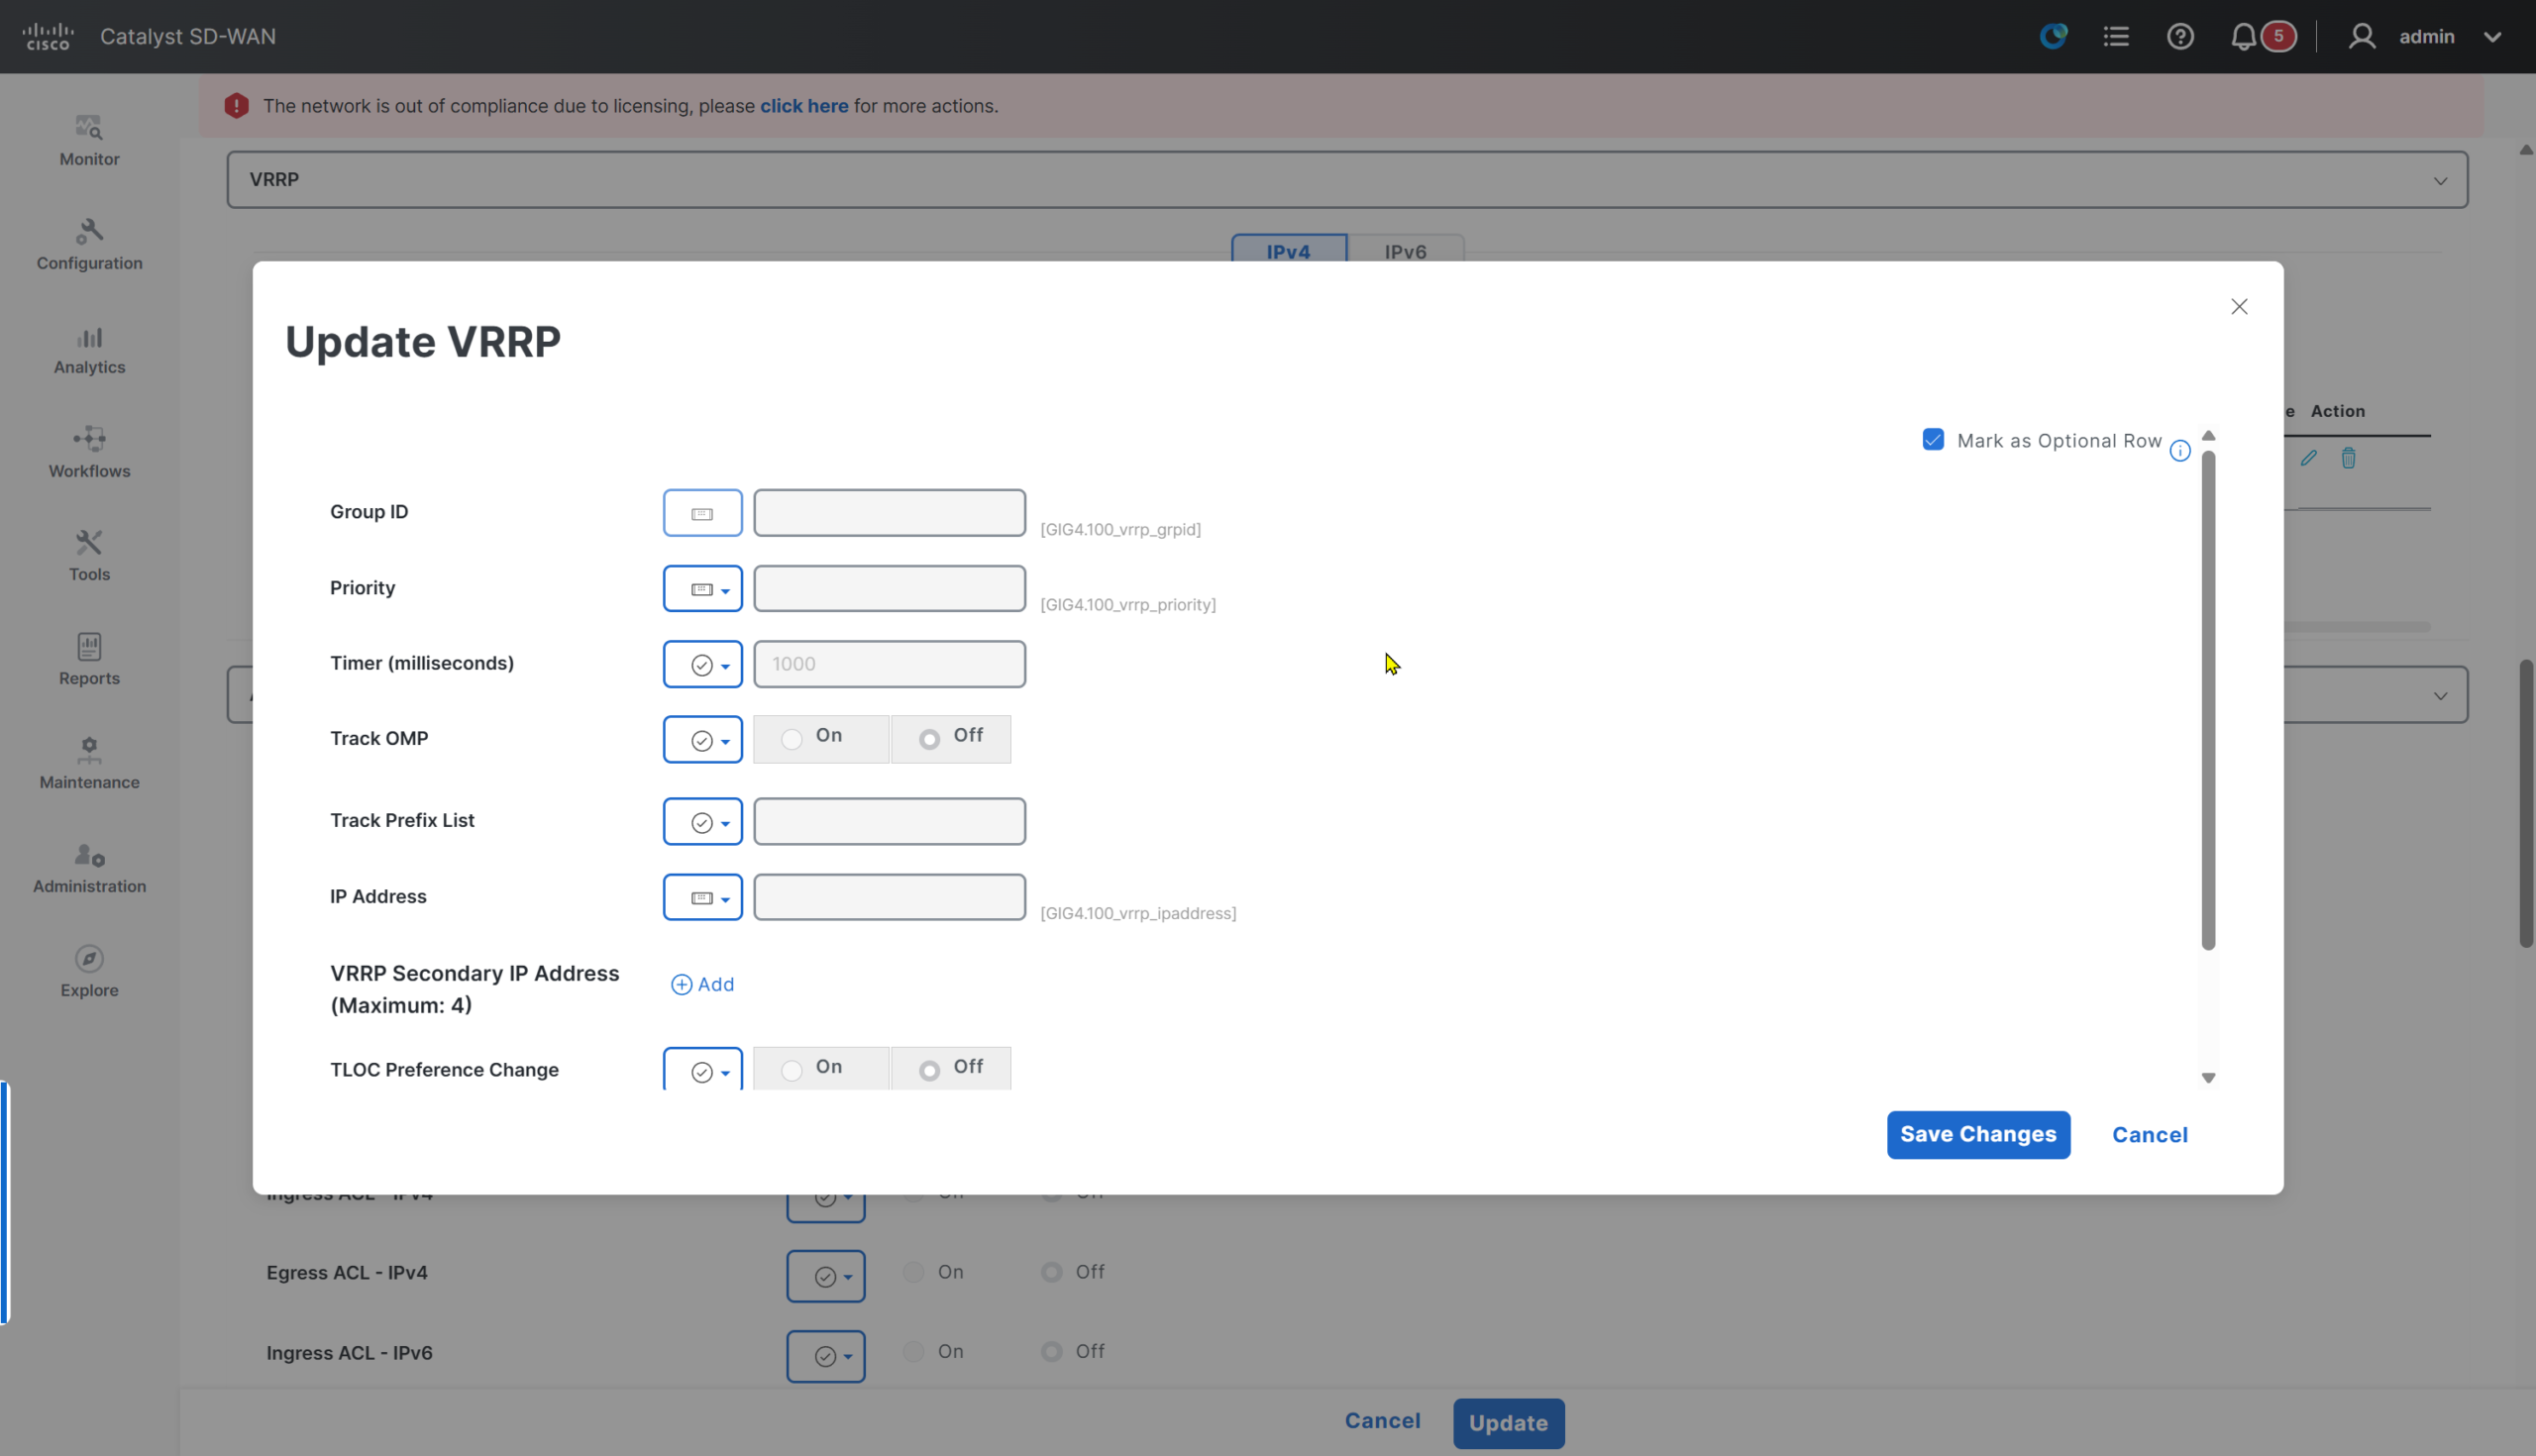
Task: Open notifications bell with 5 alerts
Action: [2262, 37]
